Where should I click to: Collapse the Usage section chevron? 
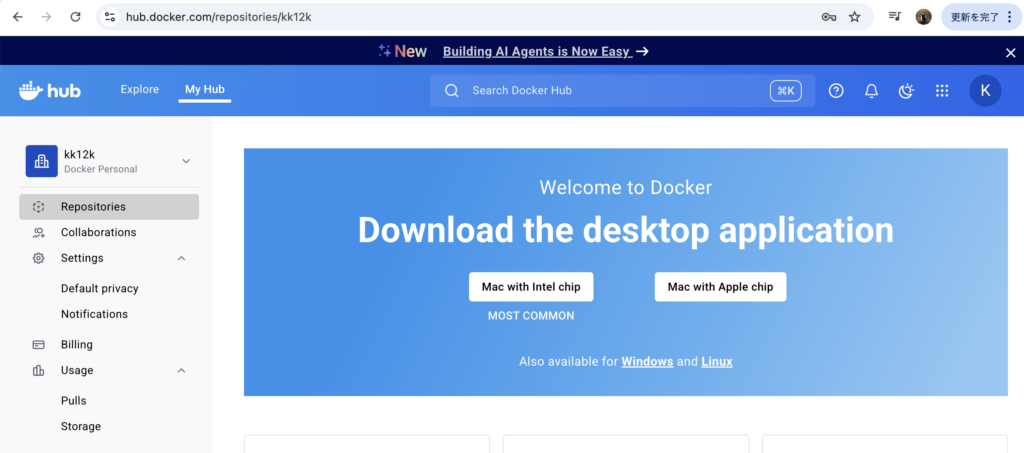tap(182, 371)
